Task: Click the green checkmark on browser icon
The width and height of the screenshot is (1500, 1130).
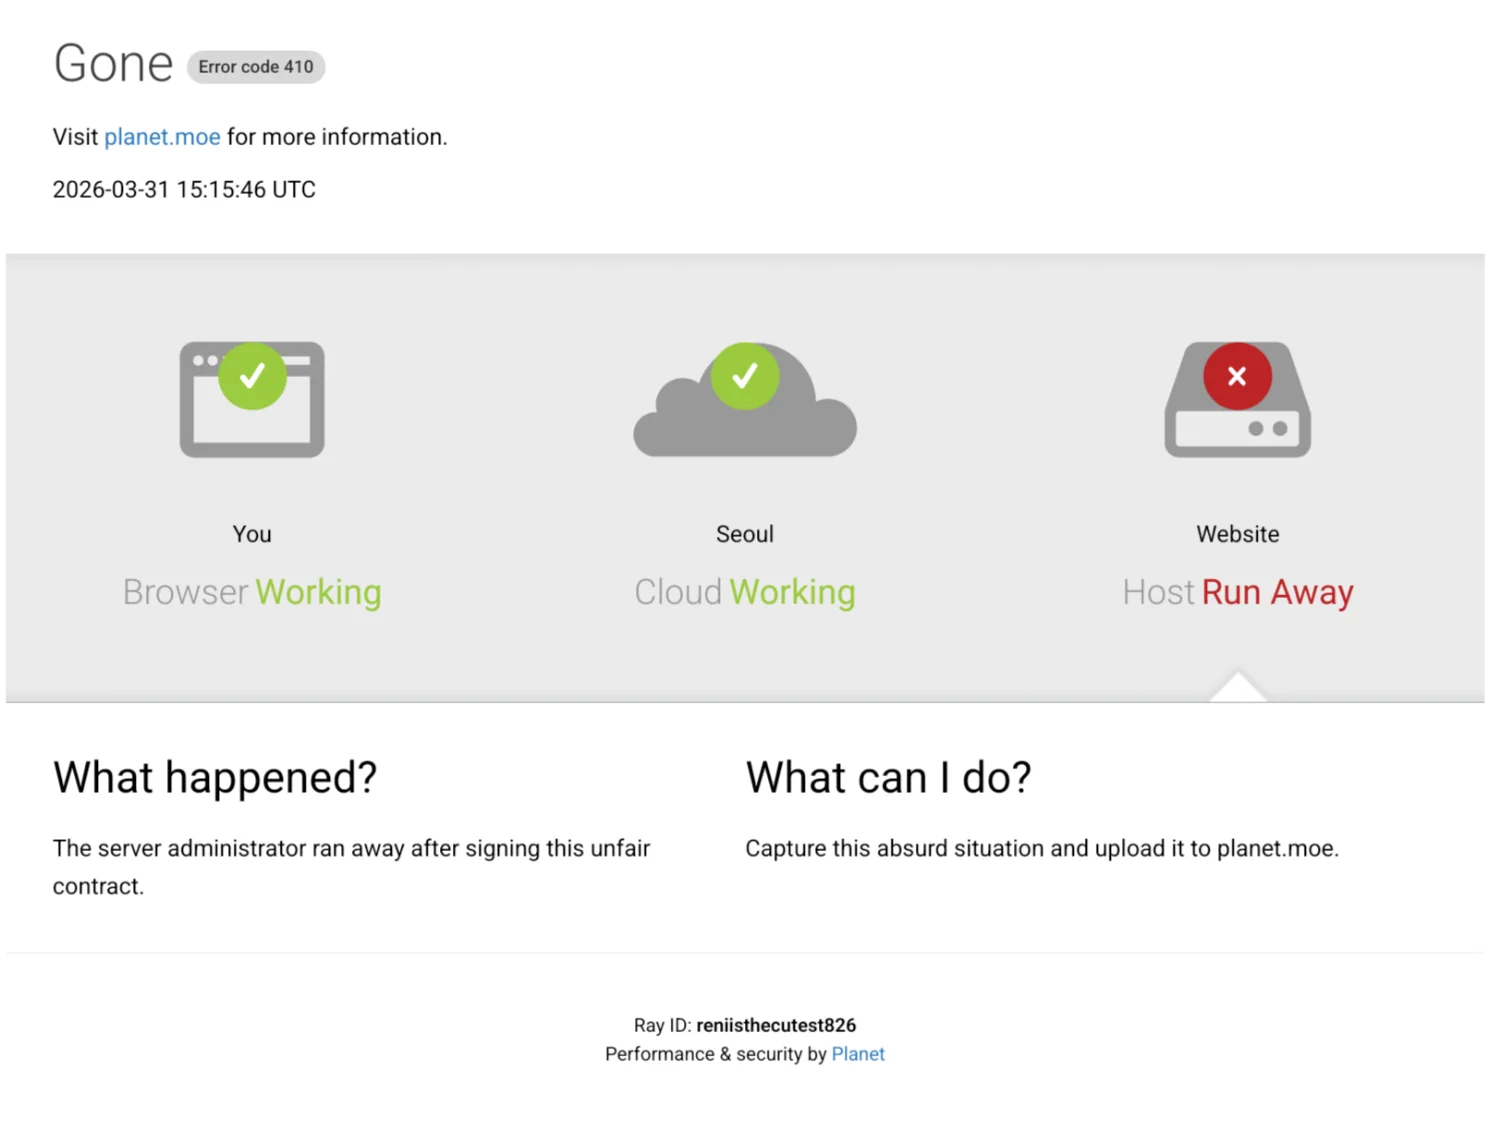Action: pos(253,376)
